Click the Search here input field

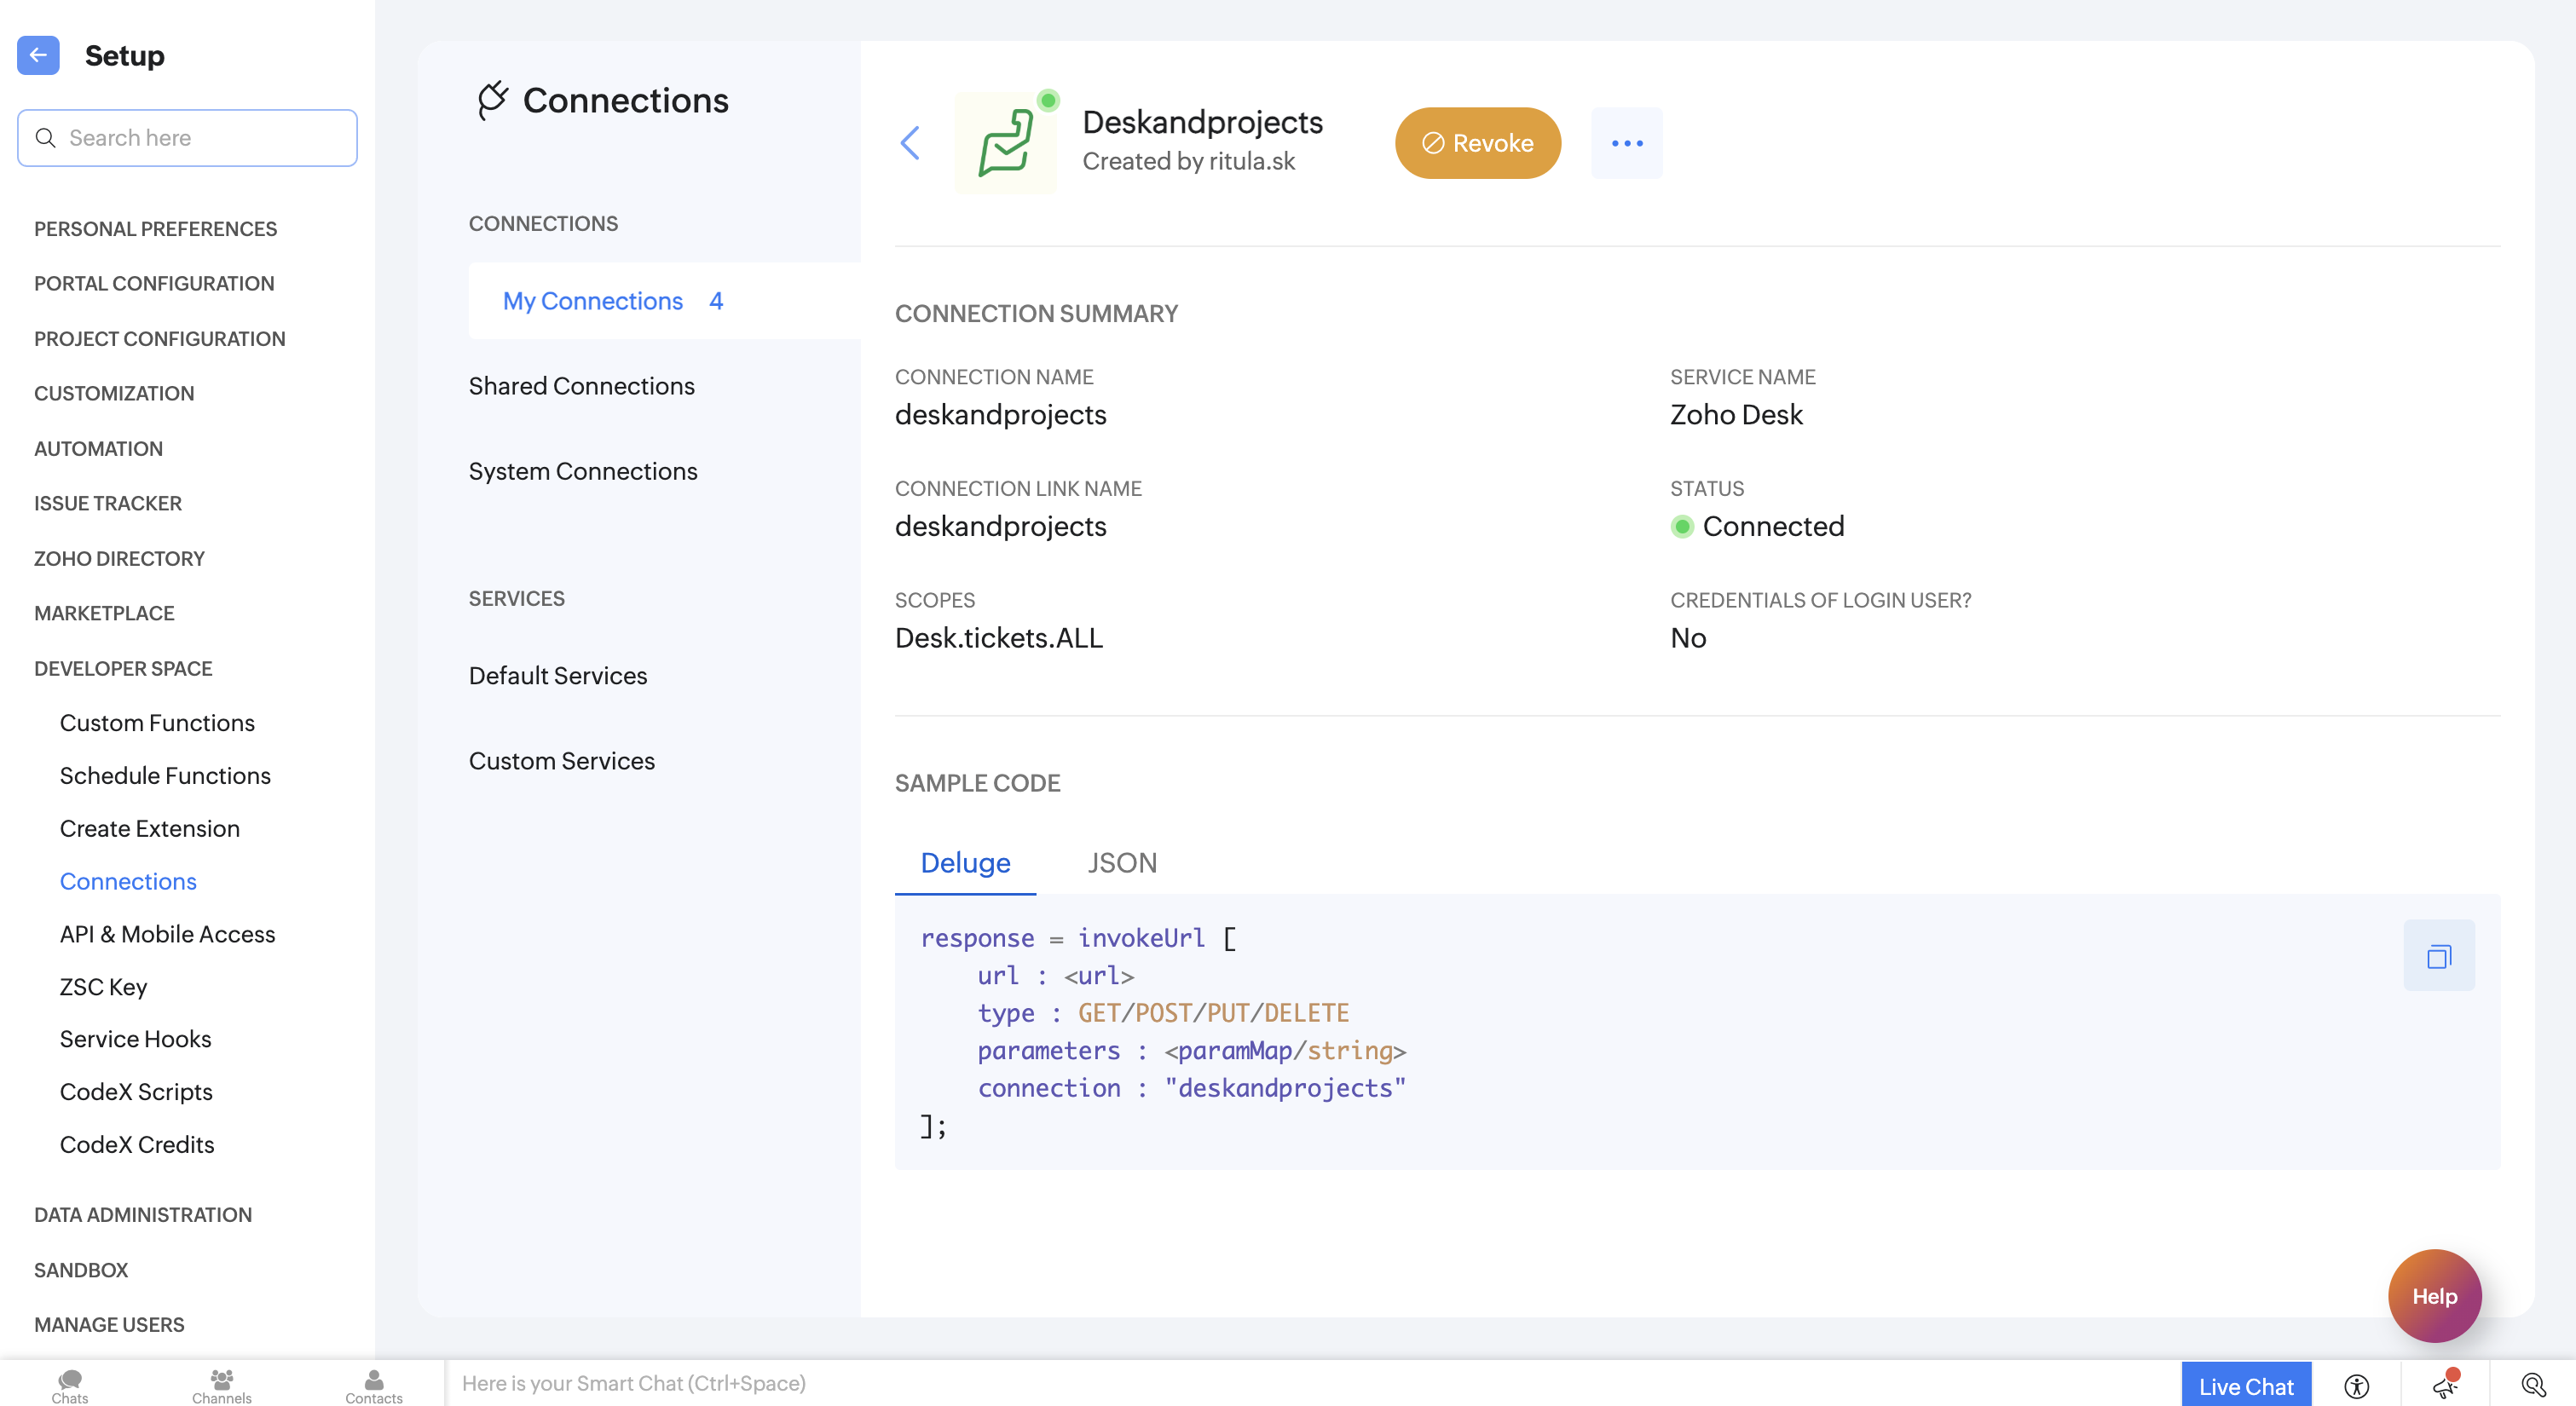(x=188, y=138)
